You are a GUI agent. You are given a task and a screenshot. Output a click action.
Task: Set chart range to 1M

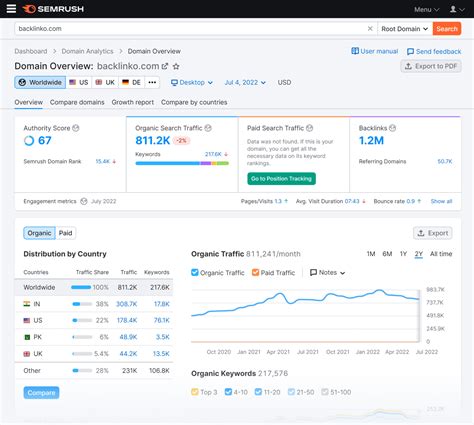(371, 254)
